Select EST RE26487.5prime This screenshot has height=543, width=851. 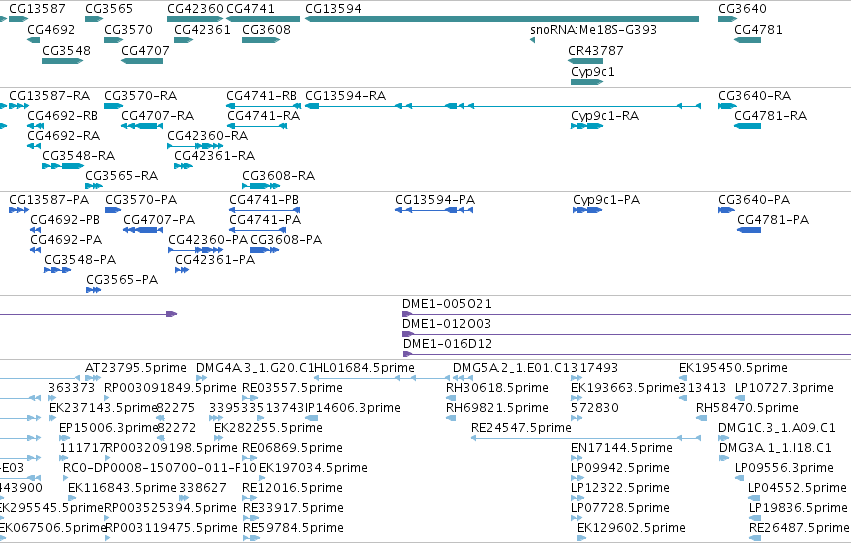coord(755,538)
